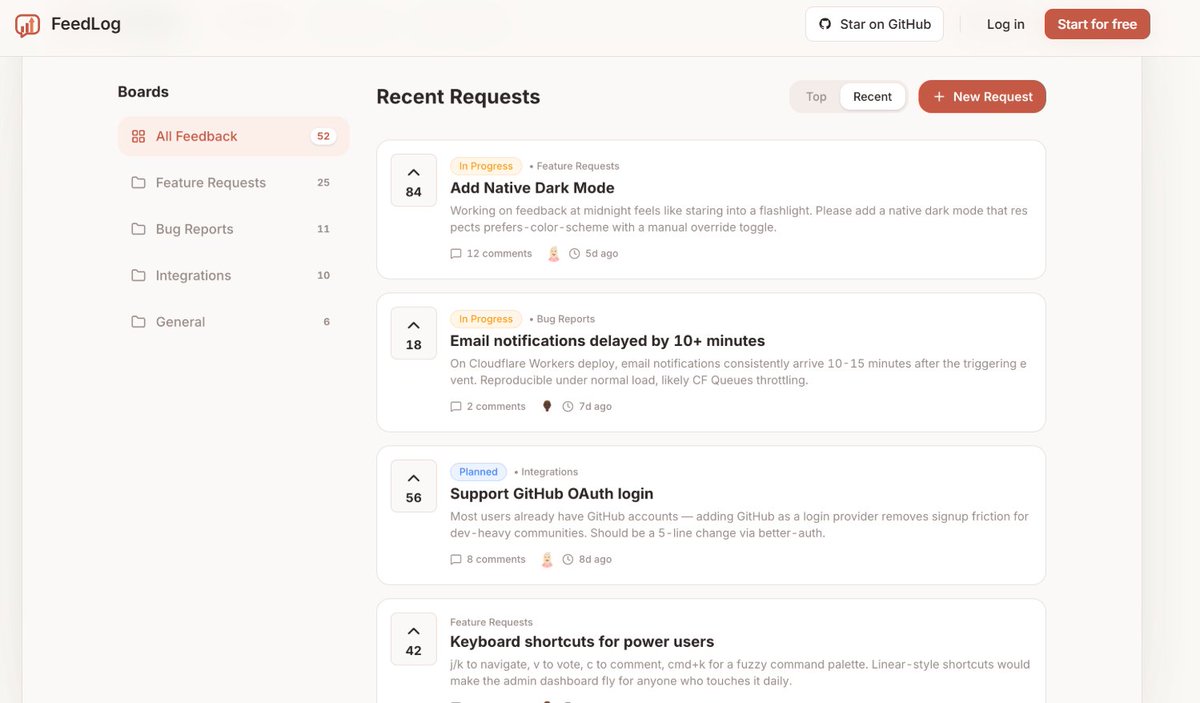The image size is (1200, 703).
Task: Open Add Native Dark Mode title
Action: pyautogui.click(x=532, y=188)
